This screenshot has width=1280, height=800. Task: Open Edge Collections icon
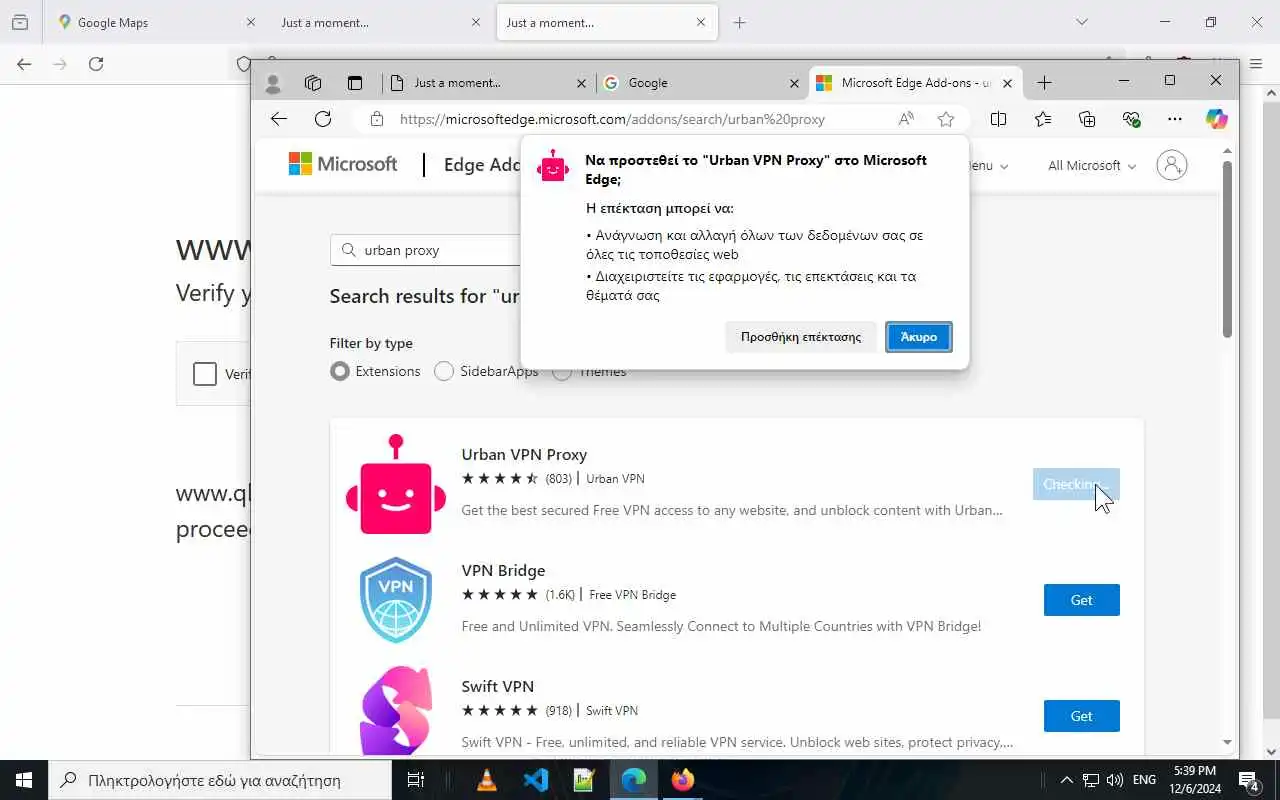coord(1087,119)
